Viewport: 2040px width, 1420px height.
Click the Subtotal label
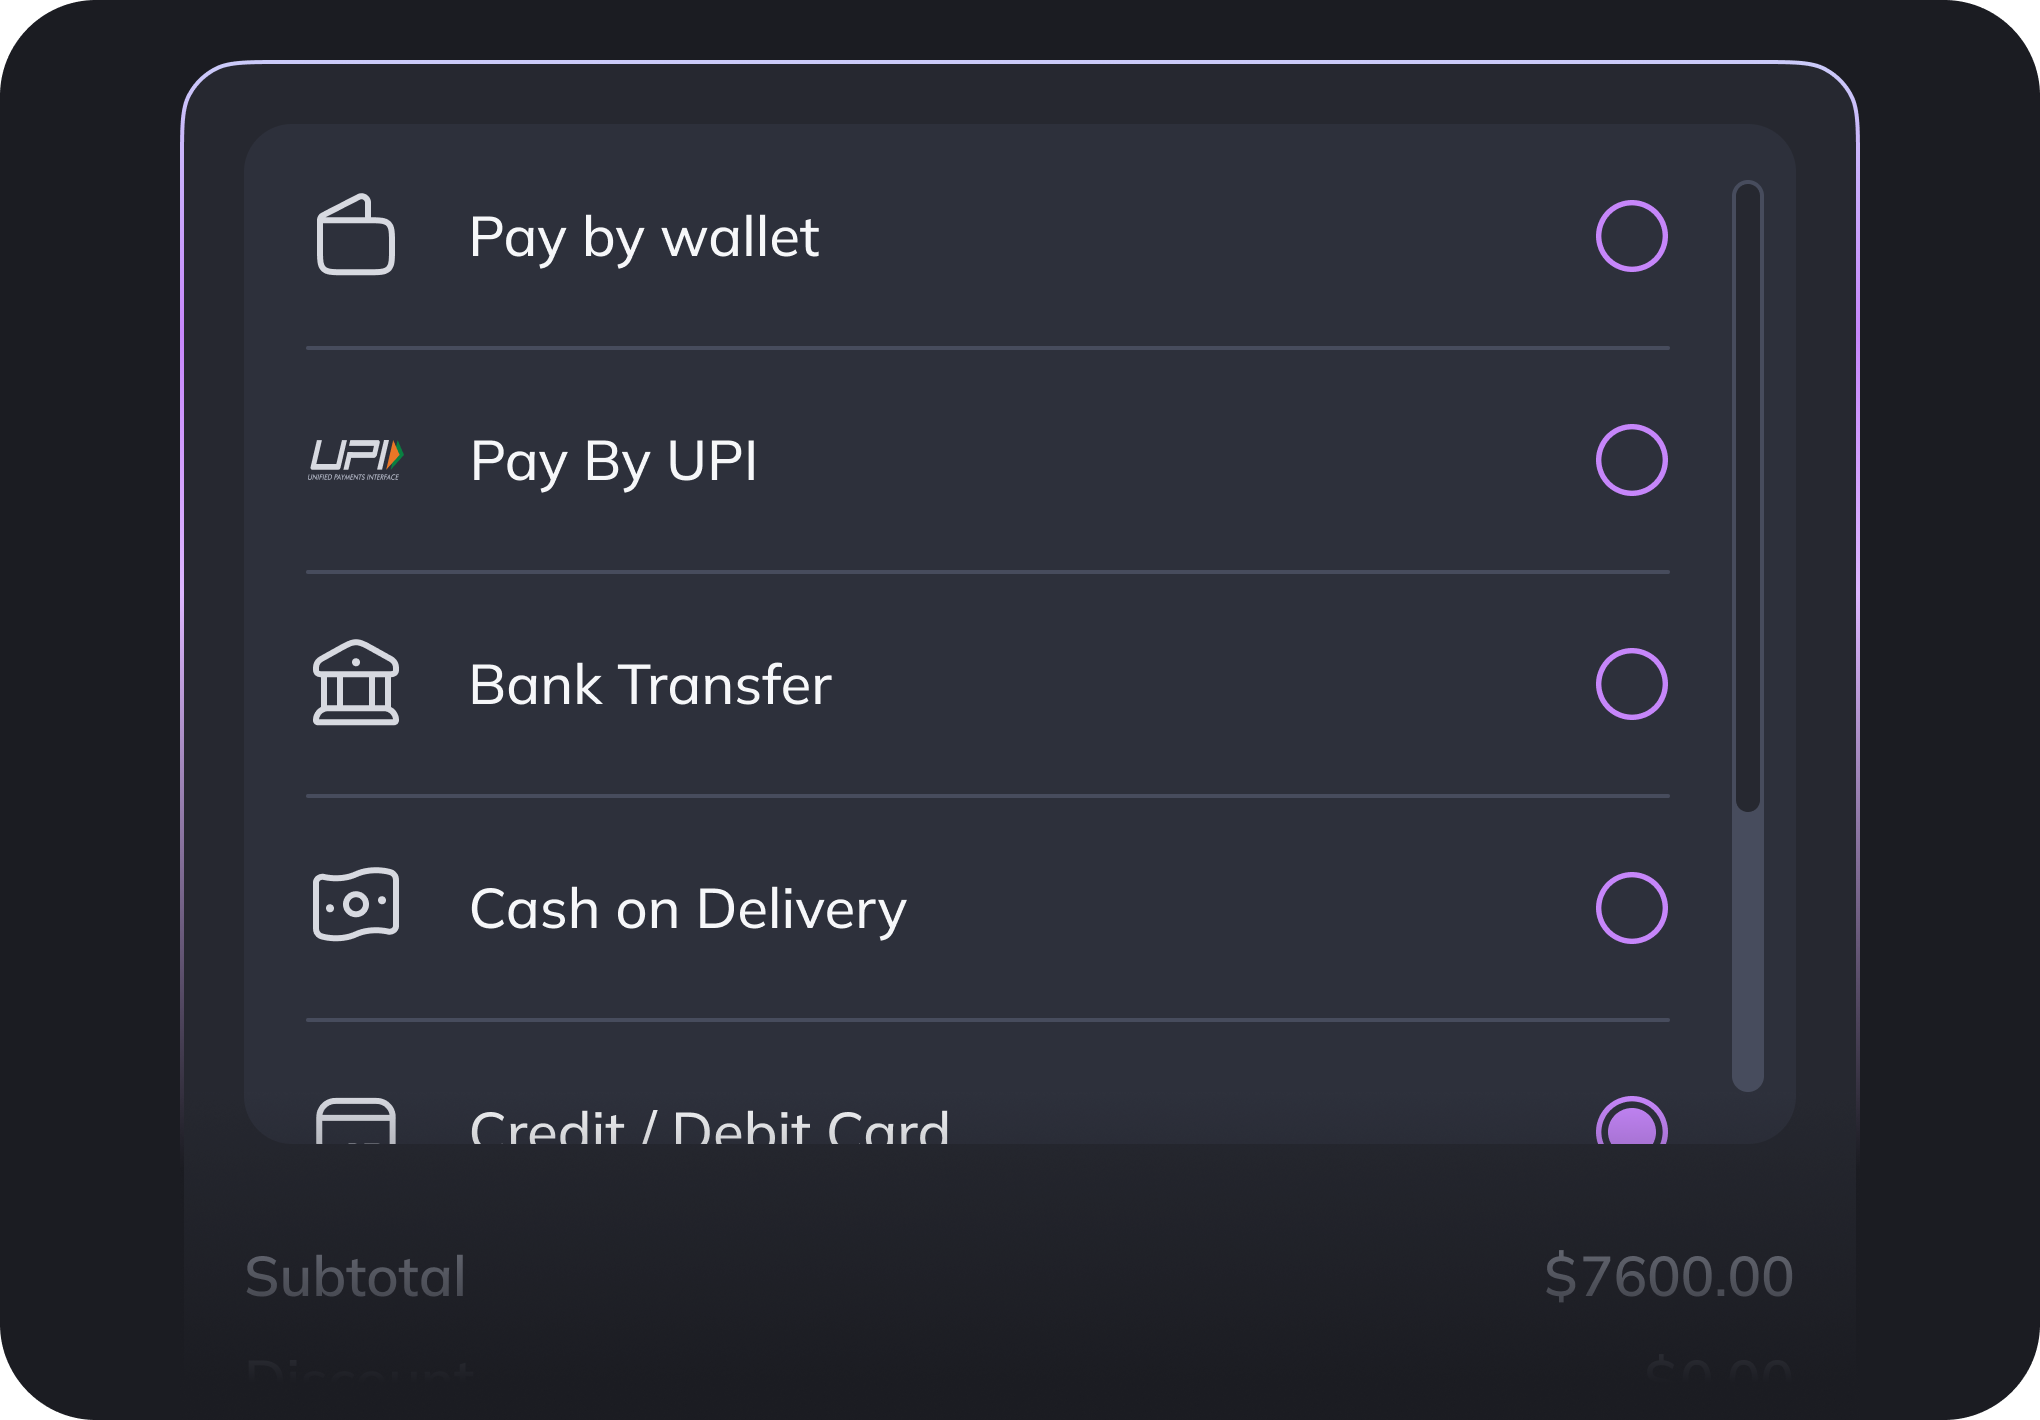click(355, 1277)
